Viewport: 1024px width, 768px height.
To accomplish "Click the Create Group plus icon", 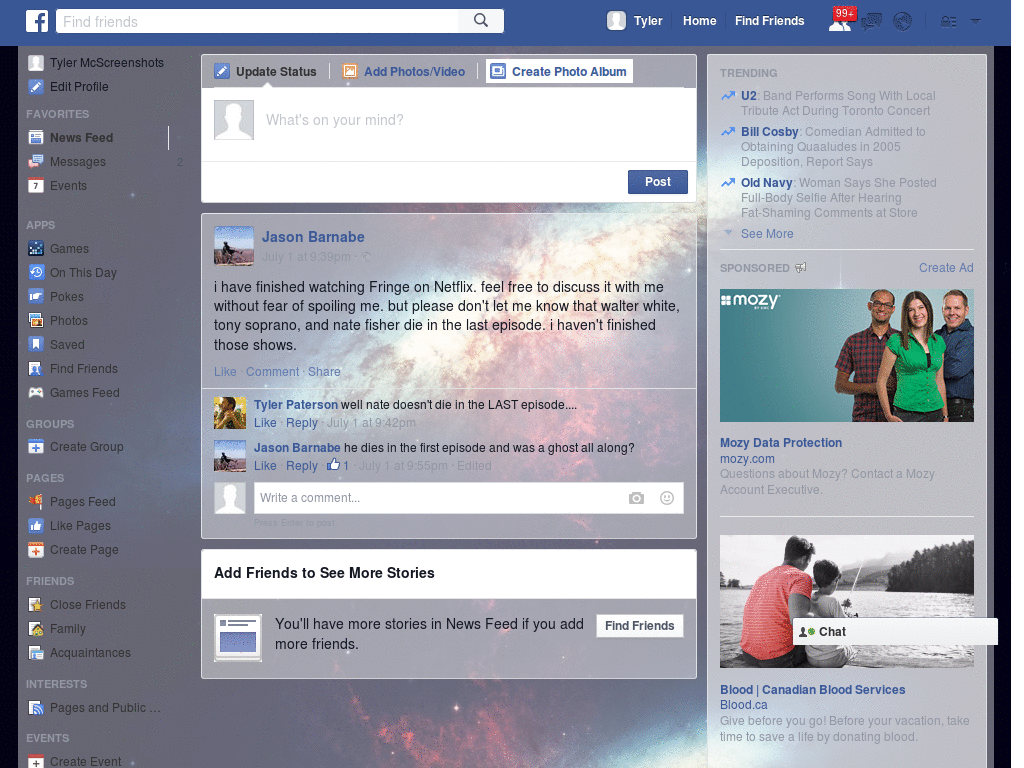I will coord(36,447).
